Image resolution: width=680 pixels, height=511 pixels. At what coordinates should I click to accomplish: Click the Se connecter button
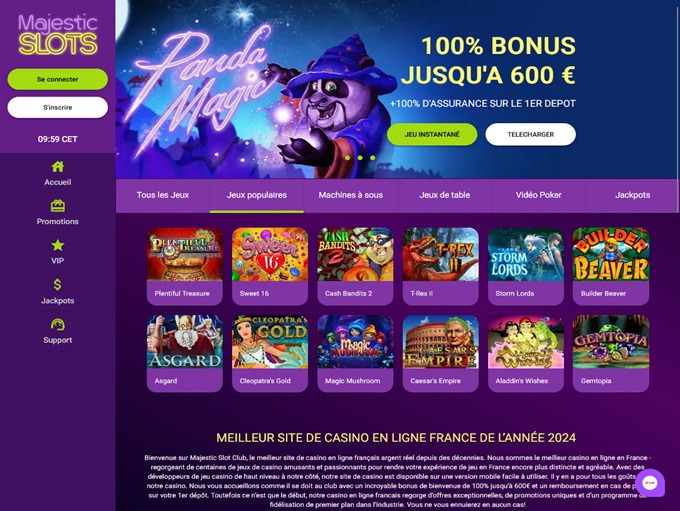pos(58,79)
